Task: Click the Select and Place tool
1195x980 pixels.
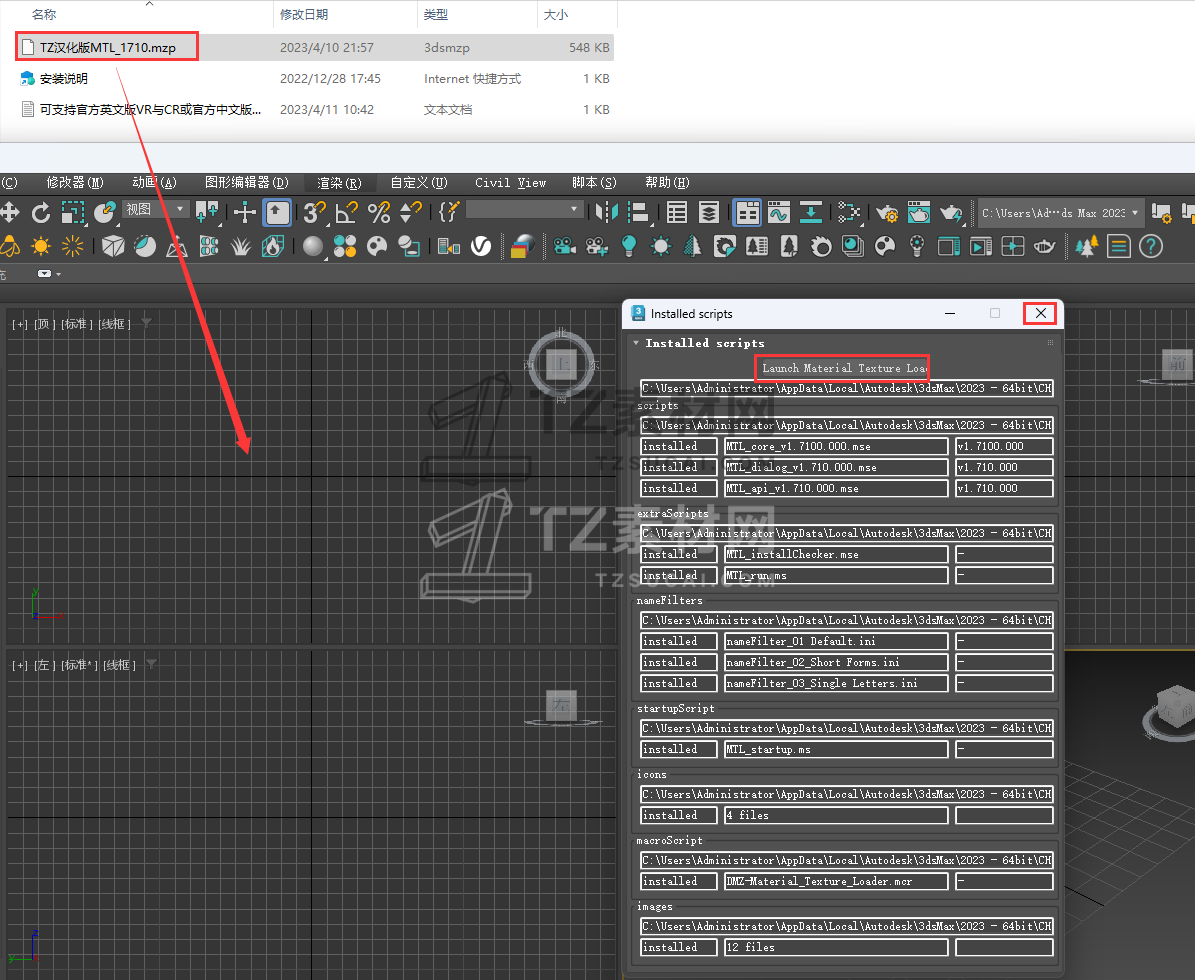Action: click(x=105, y=212)
